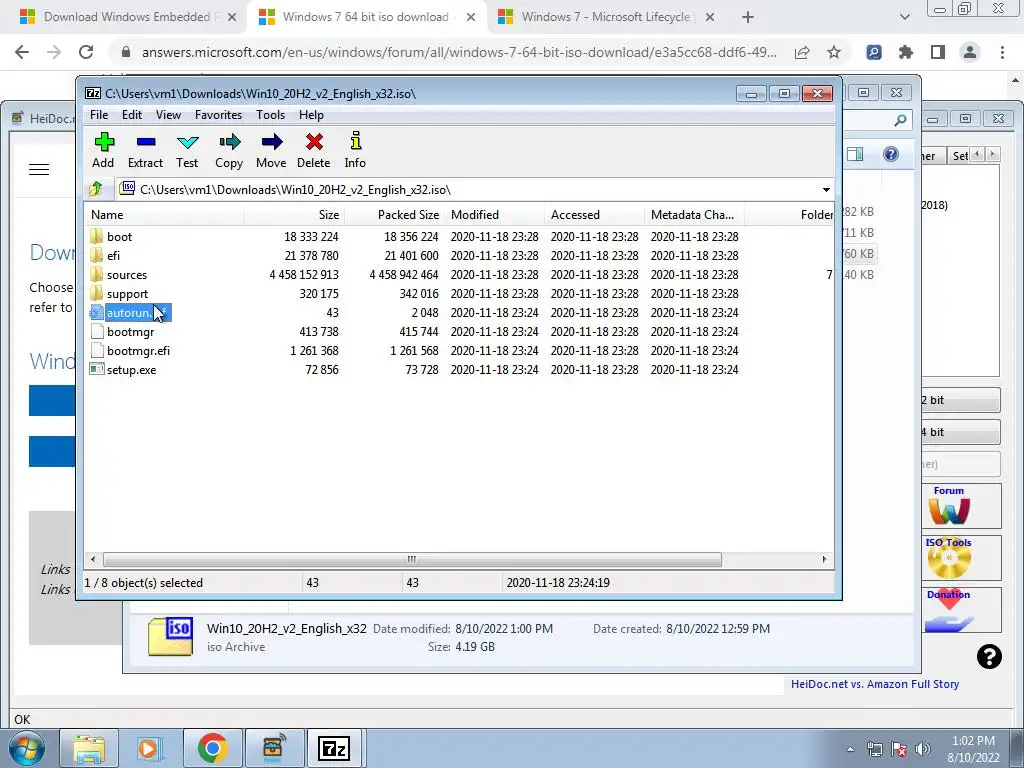Select the support folder icon

pyautogui.click(x=97, y=293)
